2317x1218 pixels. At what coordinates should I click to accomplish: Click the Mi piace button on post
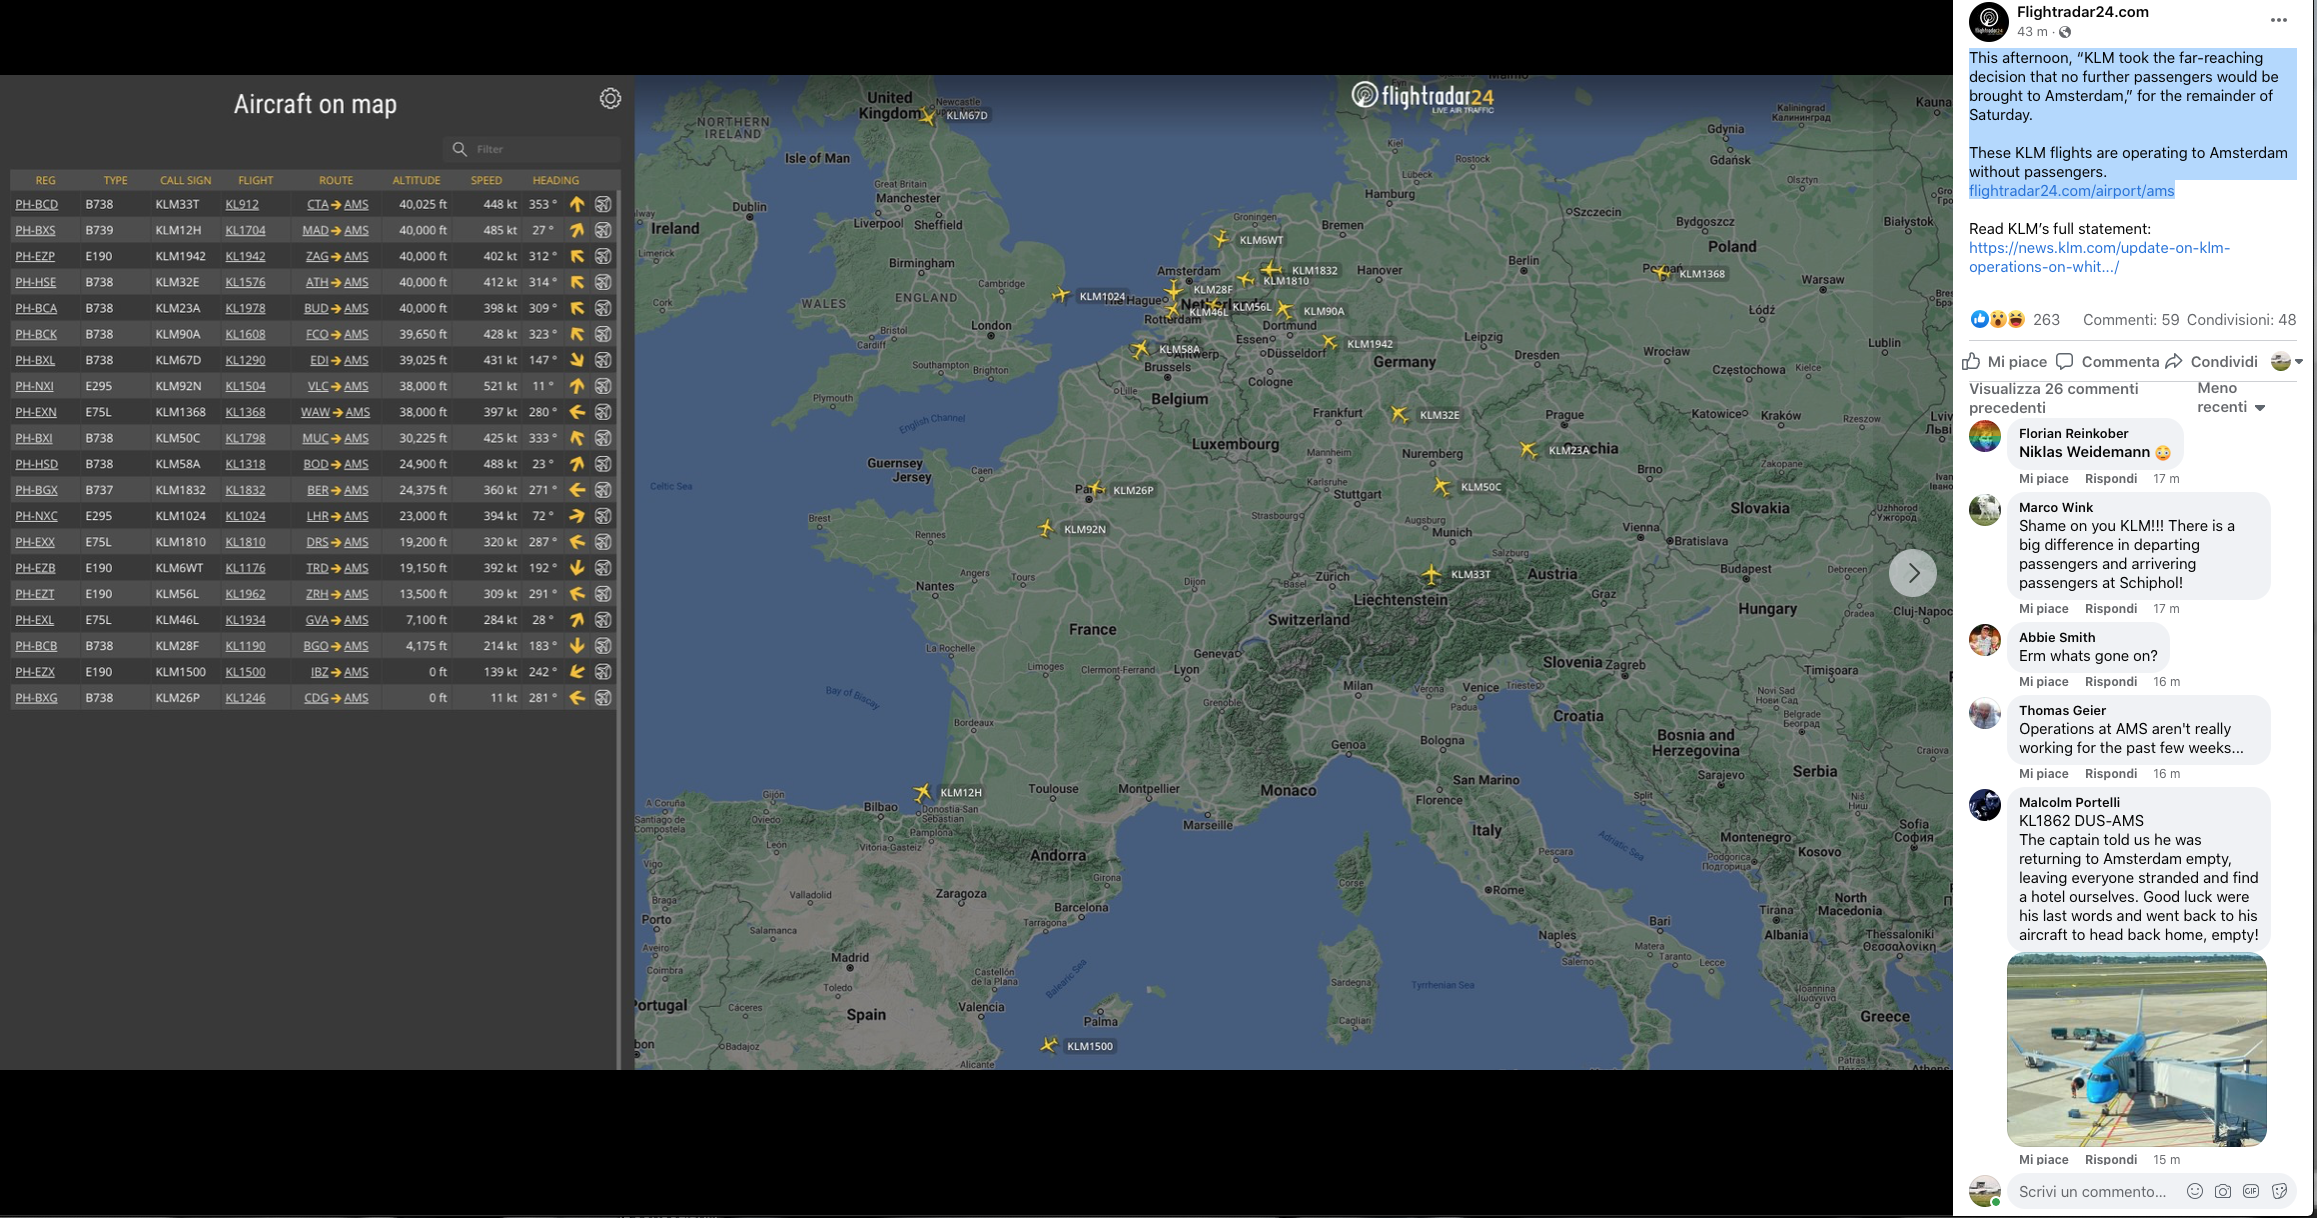coord(2004,362)
